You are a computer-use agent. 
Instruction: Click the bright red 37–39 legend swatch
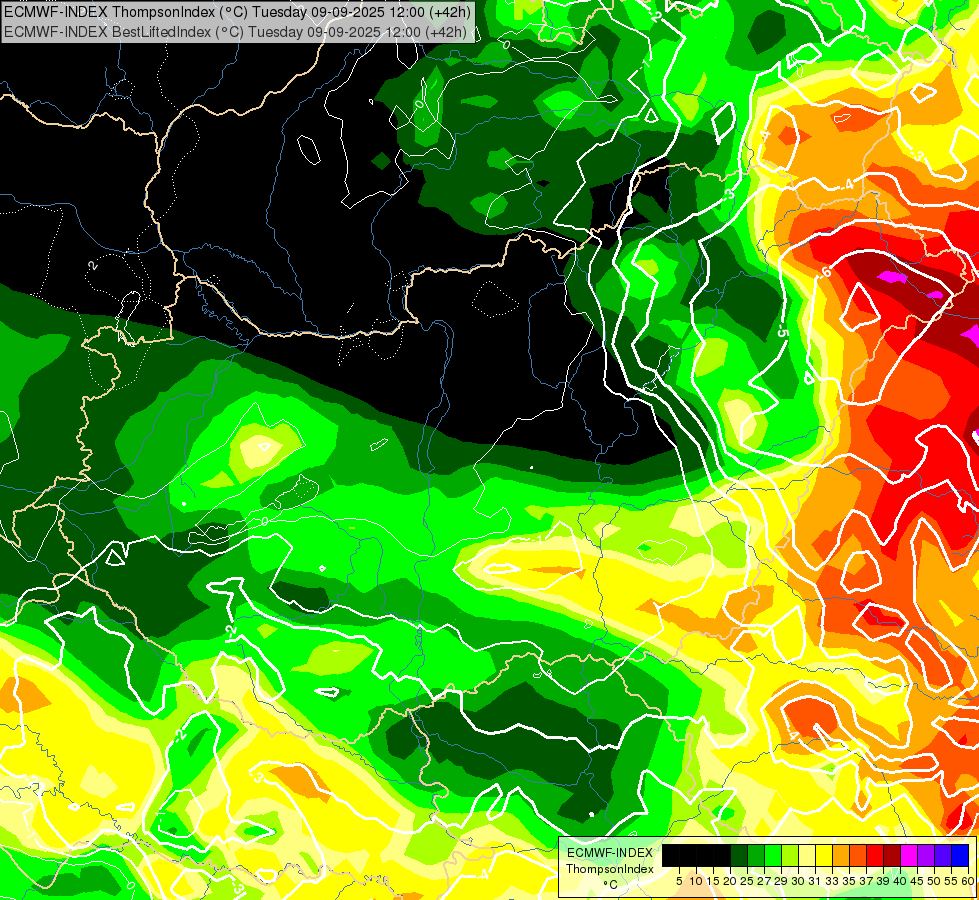[x=875, y=855]
